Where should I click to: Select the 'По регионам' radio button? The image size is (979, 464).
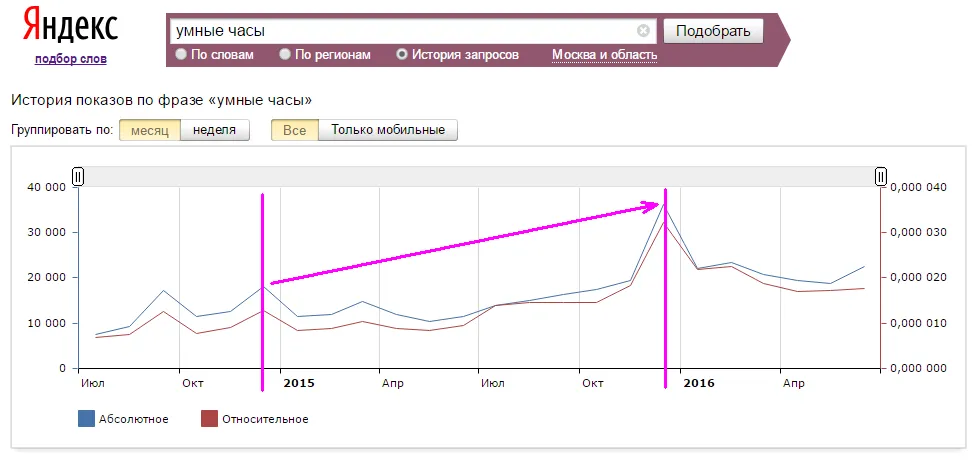[x=285, y=55]
